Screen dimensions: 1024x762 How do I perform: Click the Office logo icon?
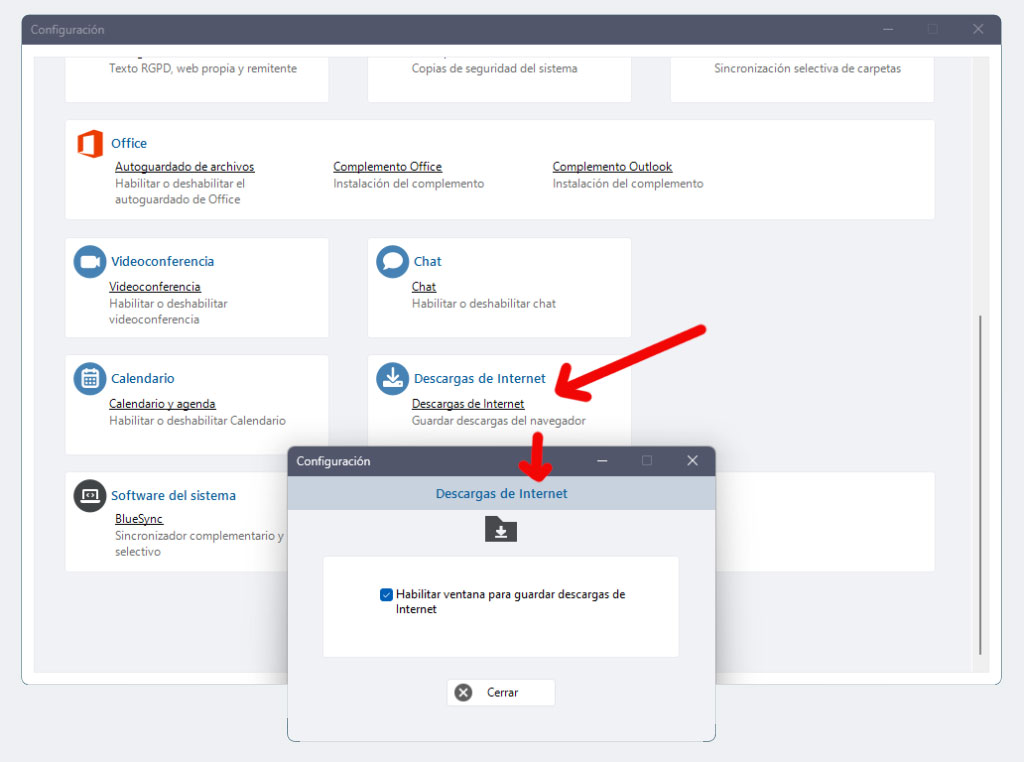[x=90, y=144]
